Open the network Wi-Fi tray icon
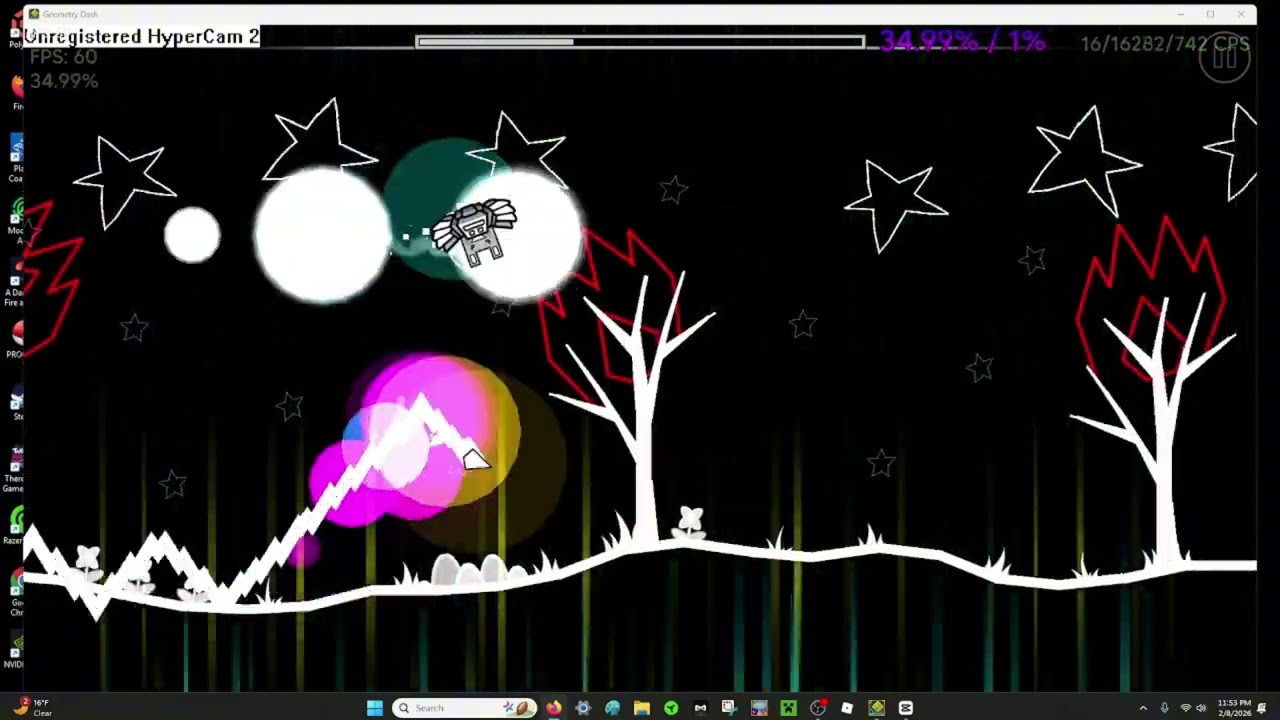Screen dimensions: 1280x720 (x=1185, y=708)
